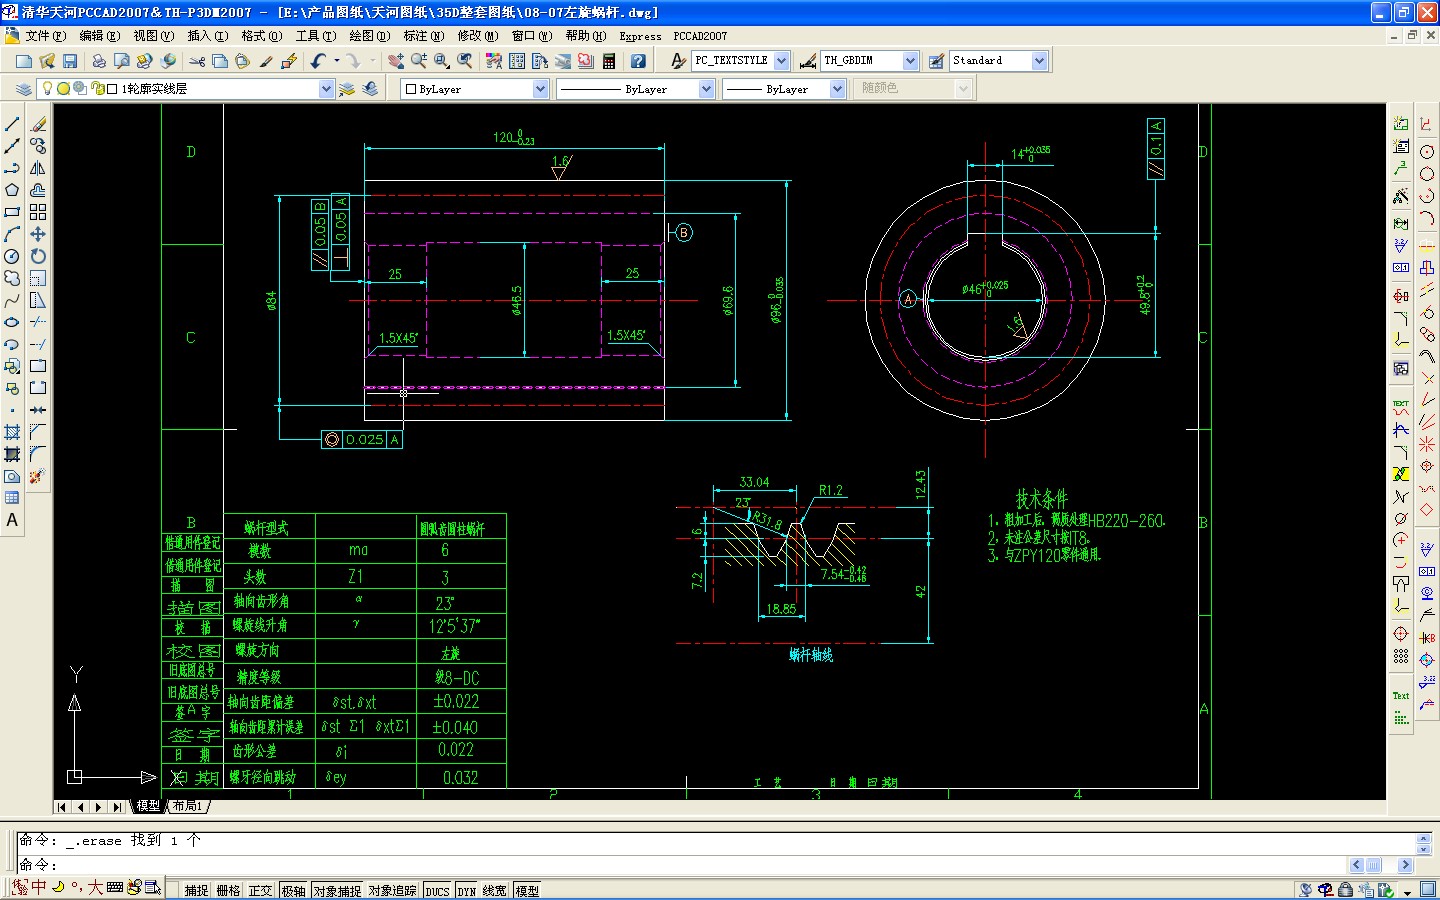Click the first-layout tab navigation arrow
Image resolution: width=1440 pixels, height=900 pixels.
point(62,807)
